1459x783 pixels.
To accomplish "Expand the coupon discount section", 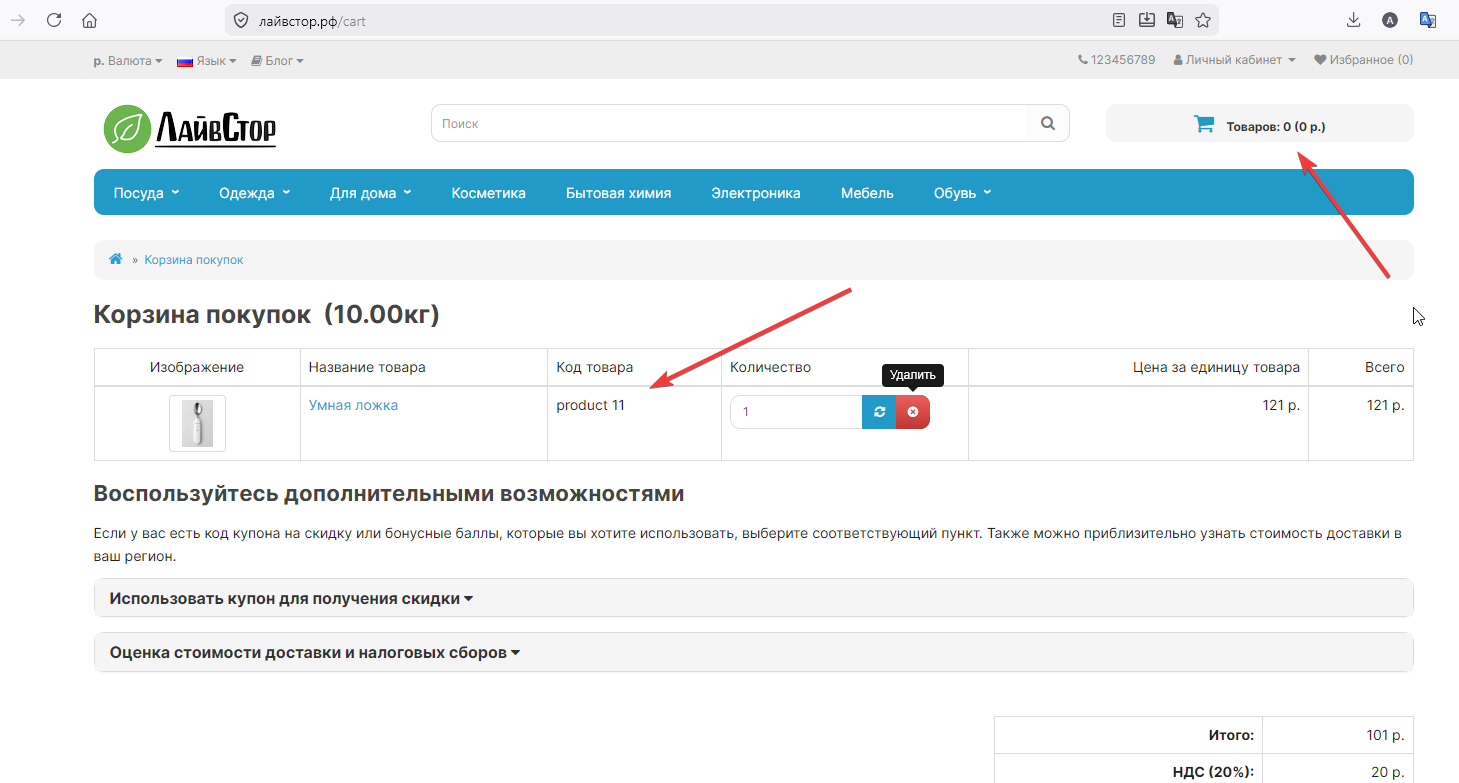I will 291,598.
